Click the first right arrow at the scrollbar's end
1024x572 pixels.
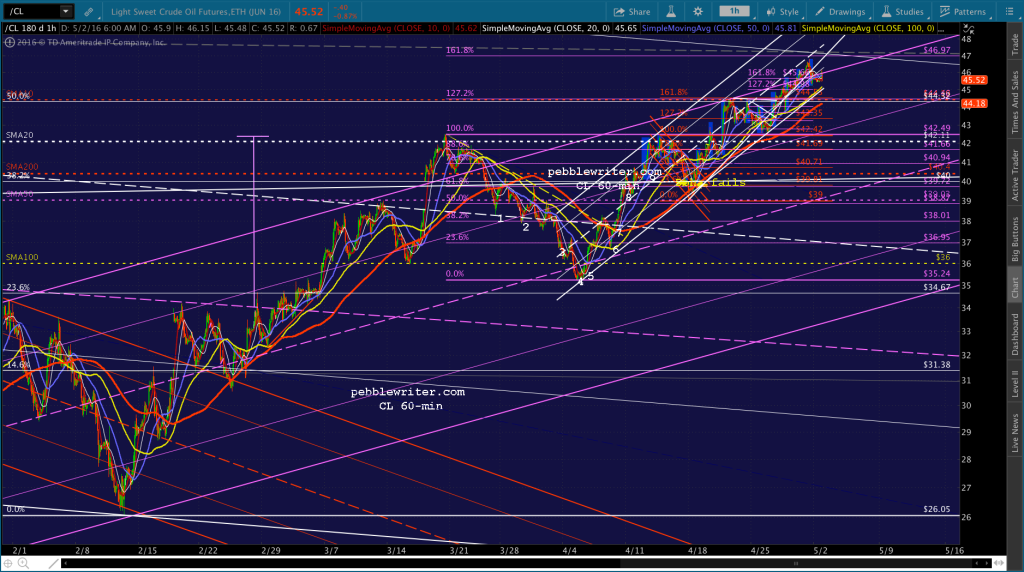[978, 563]
